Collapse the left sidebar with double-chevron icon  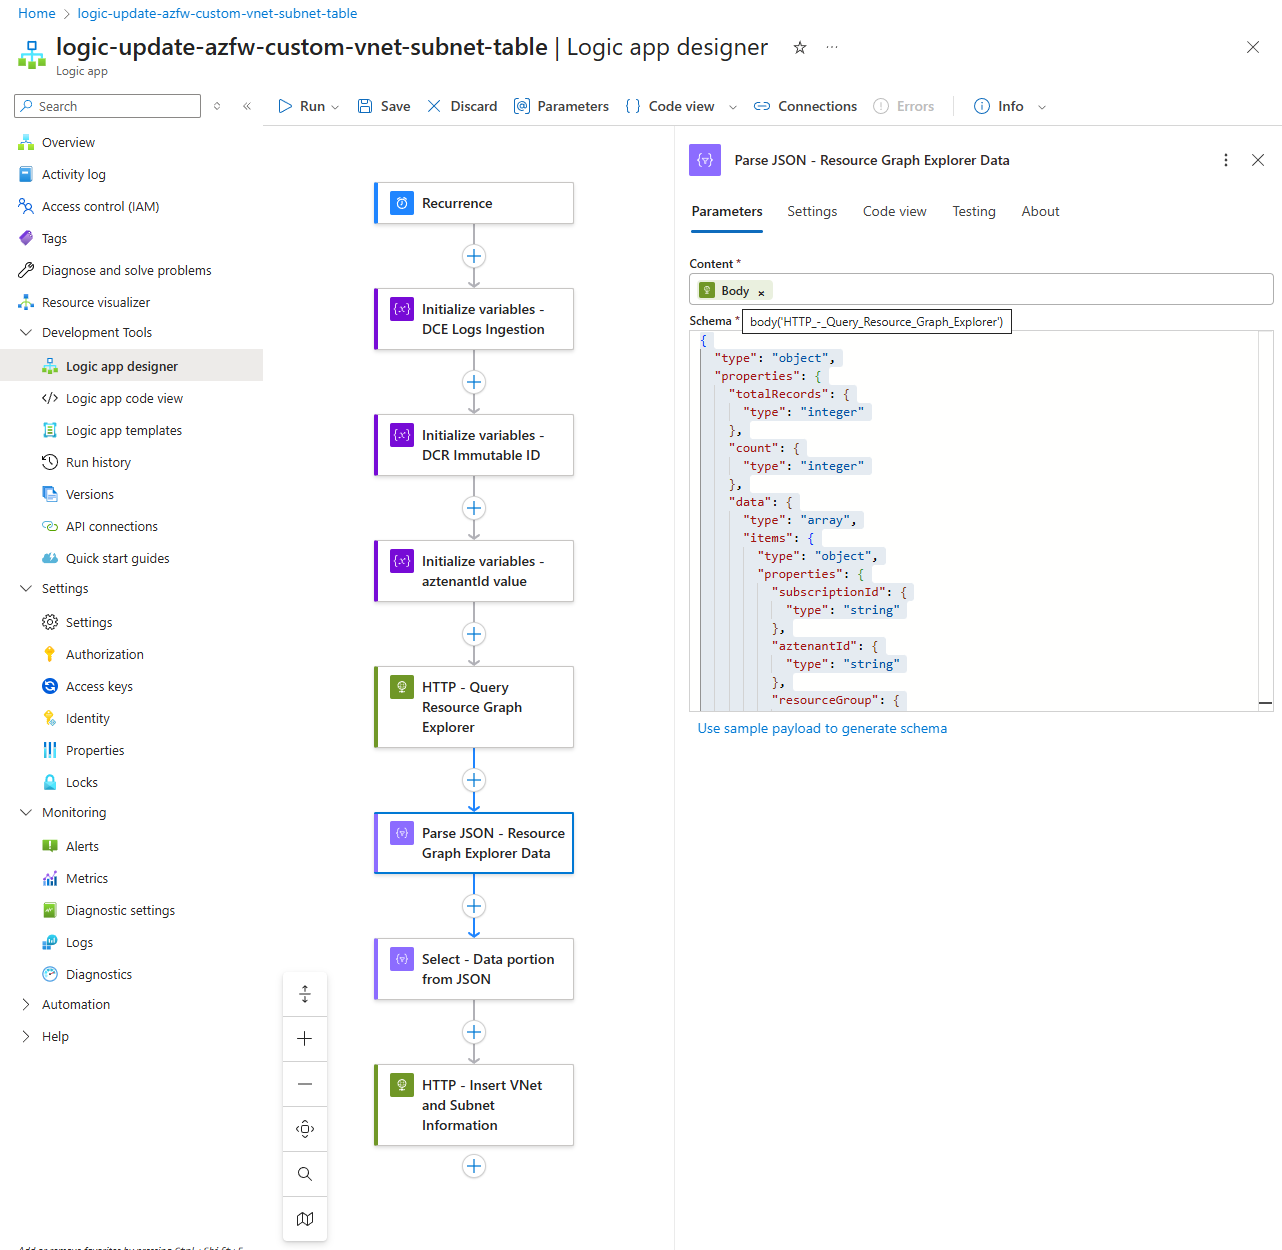247,106
